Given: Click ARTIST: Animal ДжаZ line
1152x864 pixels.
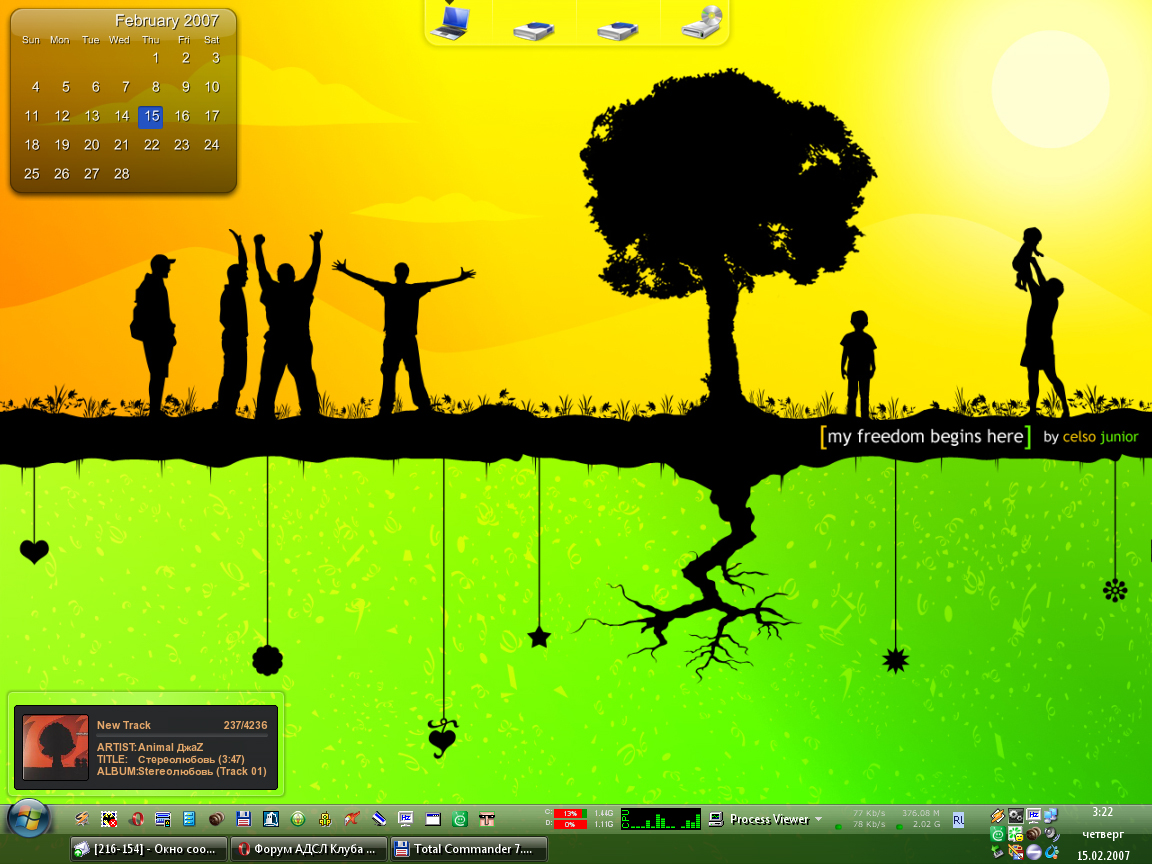Looking at the screenshot, I should point(150,747).
